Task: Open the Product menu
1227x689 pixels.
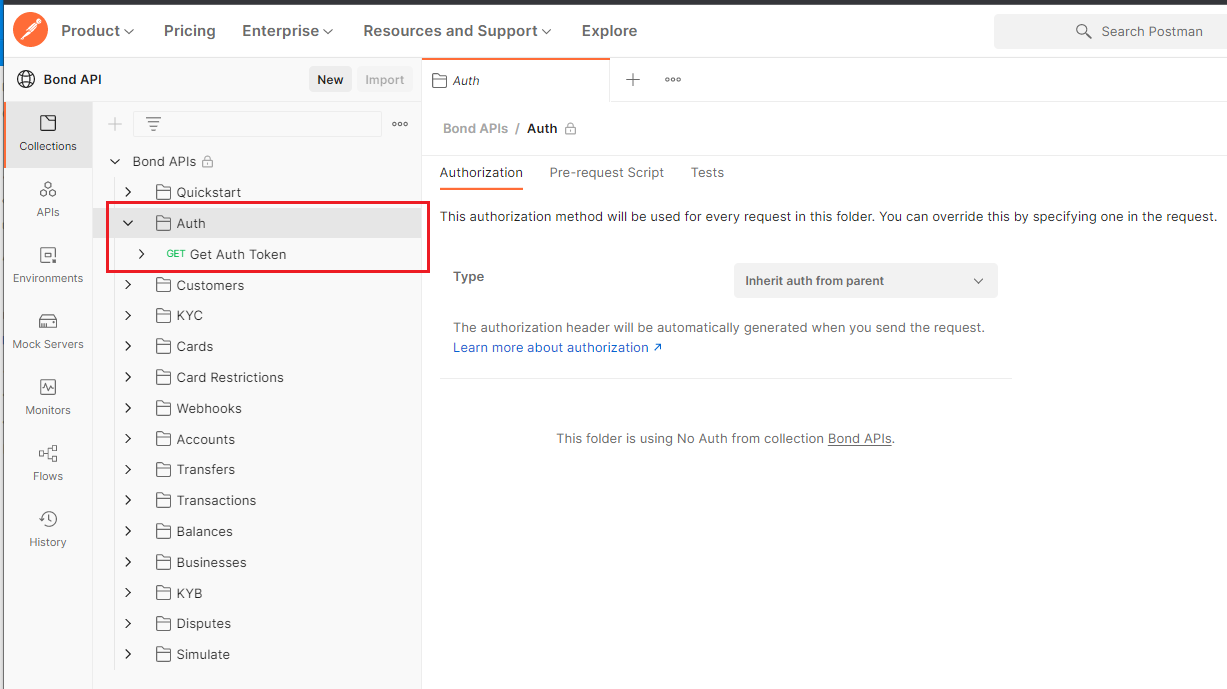Action: [x=97, y=31]
